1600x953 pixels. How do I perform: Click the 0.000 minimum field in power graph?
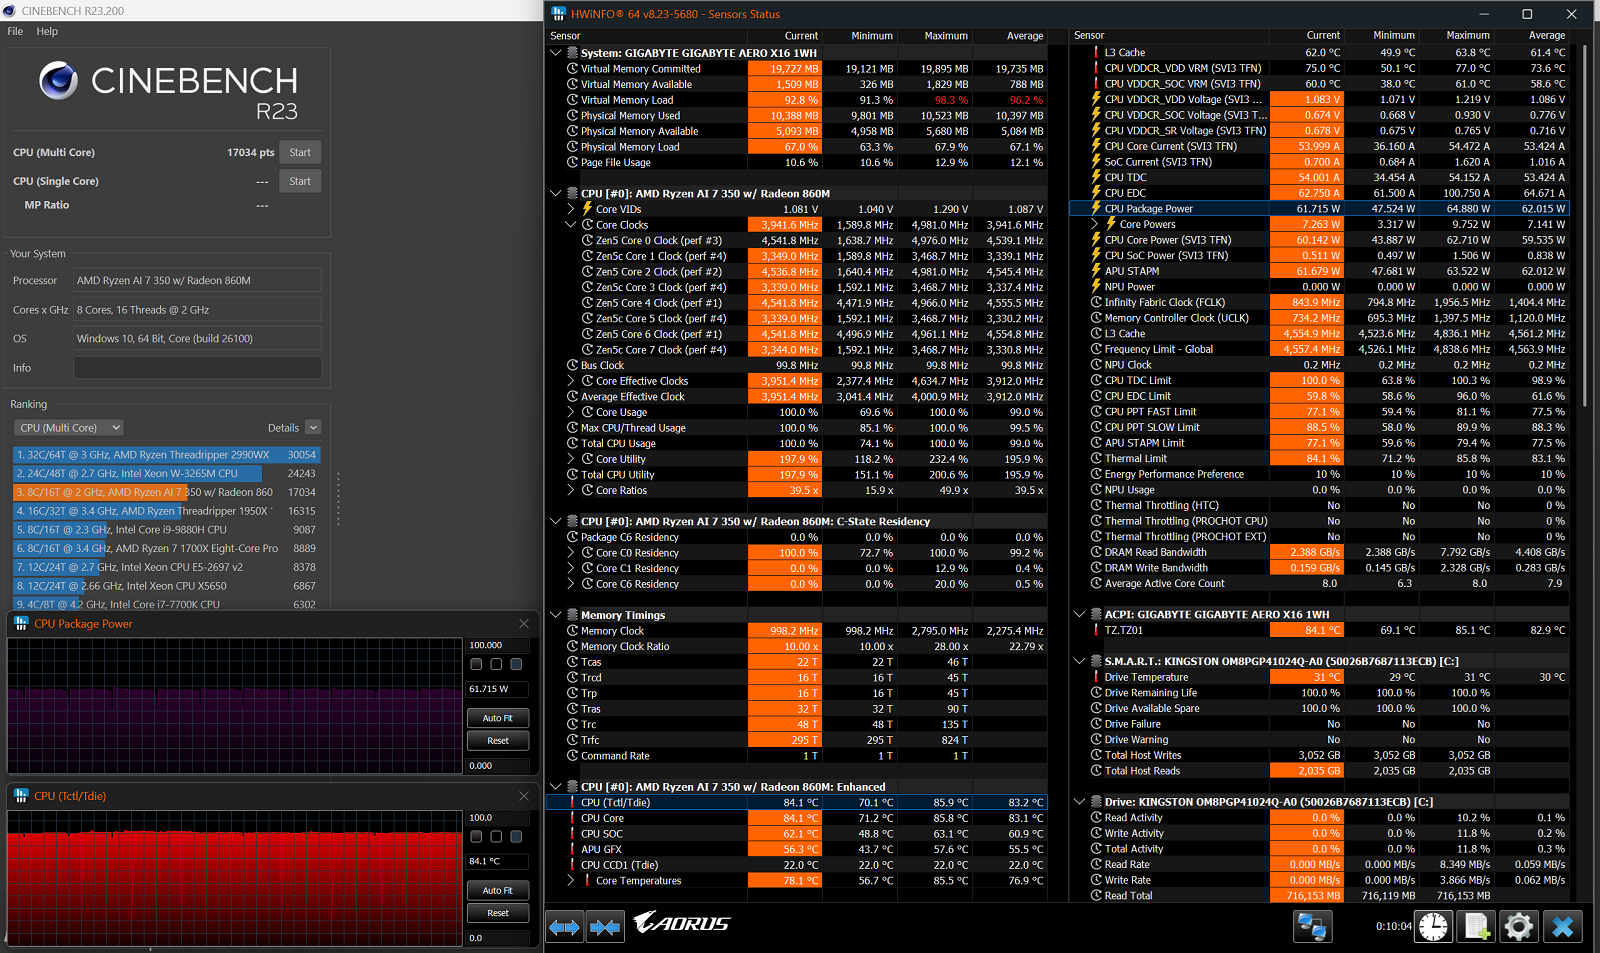pos(498,766)
